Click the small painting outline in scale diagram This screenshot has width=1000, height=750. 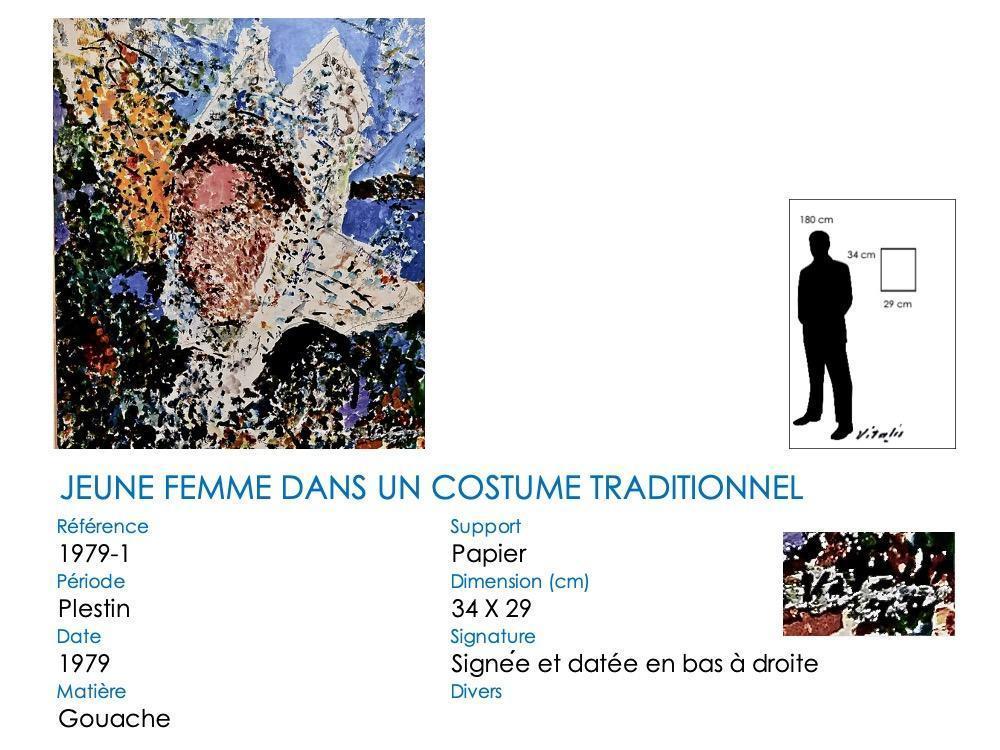pyautogui.click(x=898, y=270)
